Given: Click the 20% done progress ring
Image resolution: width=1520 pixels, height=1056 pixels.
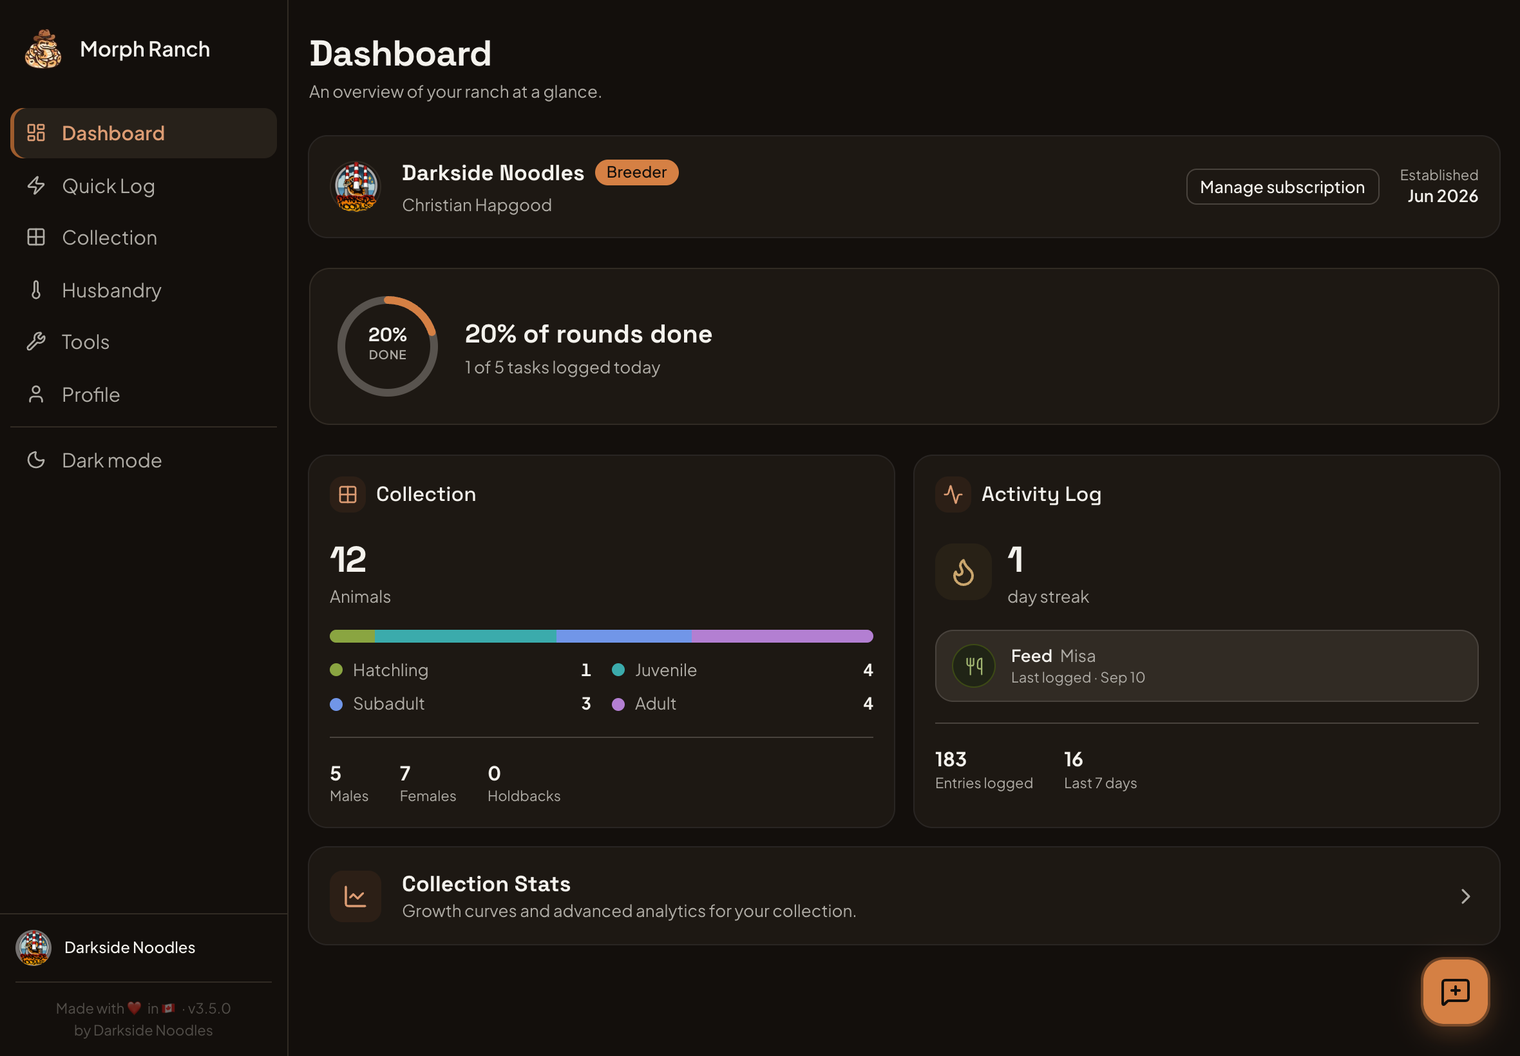Looking at the screenshot, I should tap(388, 346).
